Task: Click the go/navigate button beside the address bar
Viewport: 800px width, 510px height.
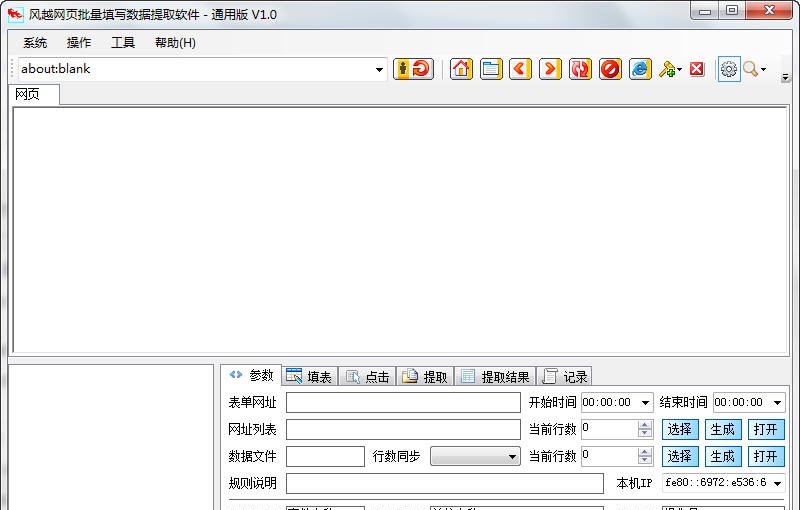Action: pos(413,69)
